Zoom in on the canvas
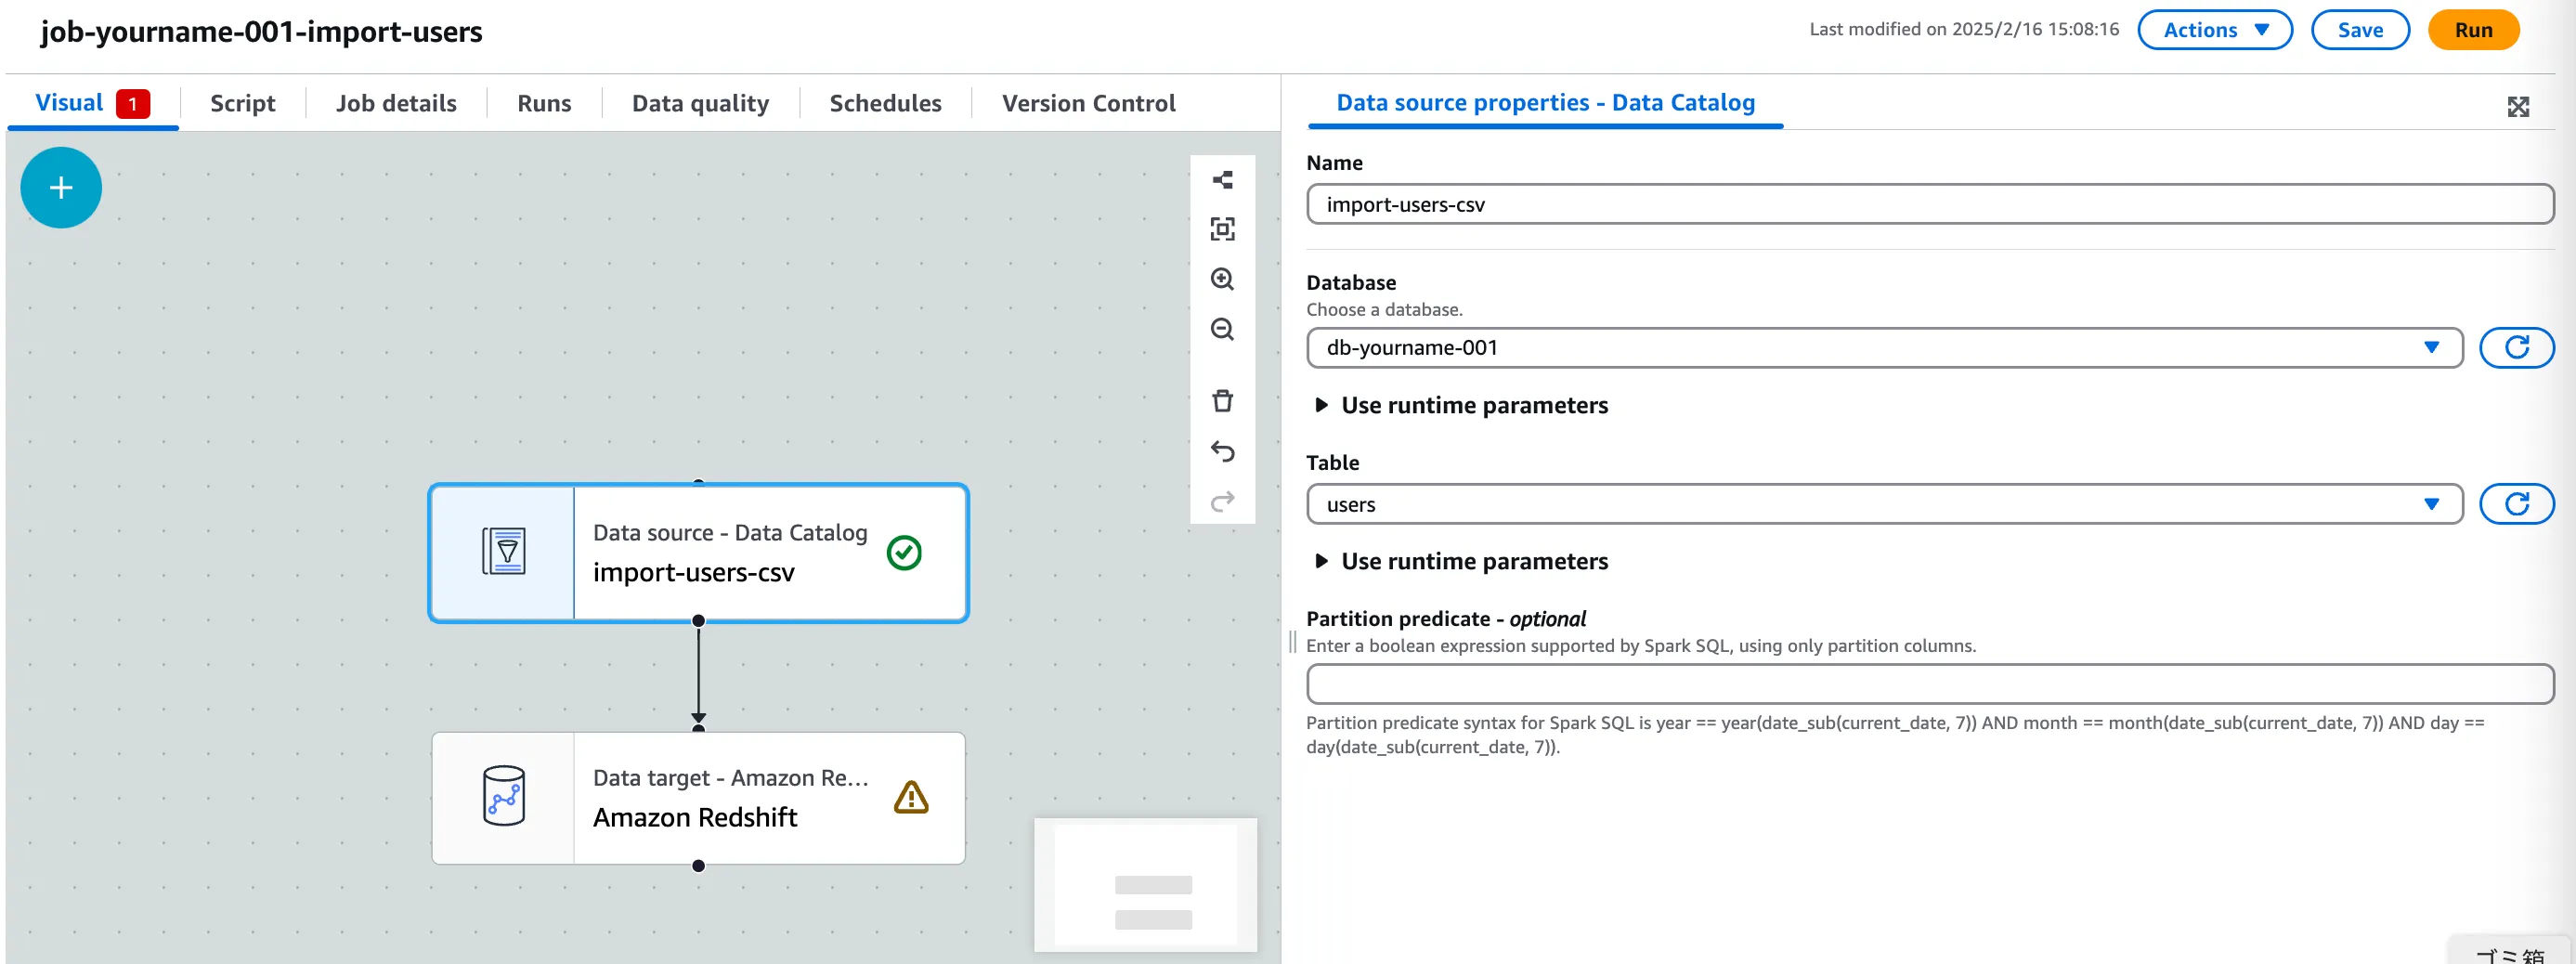 (1222, 279)
